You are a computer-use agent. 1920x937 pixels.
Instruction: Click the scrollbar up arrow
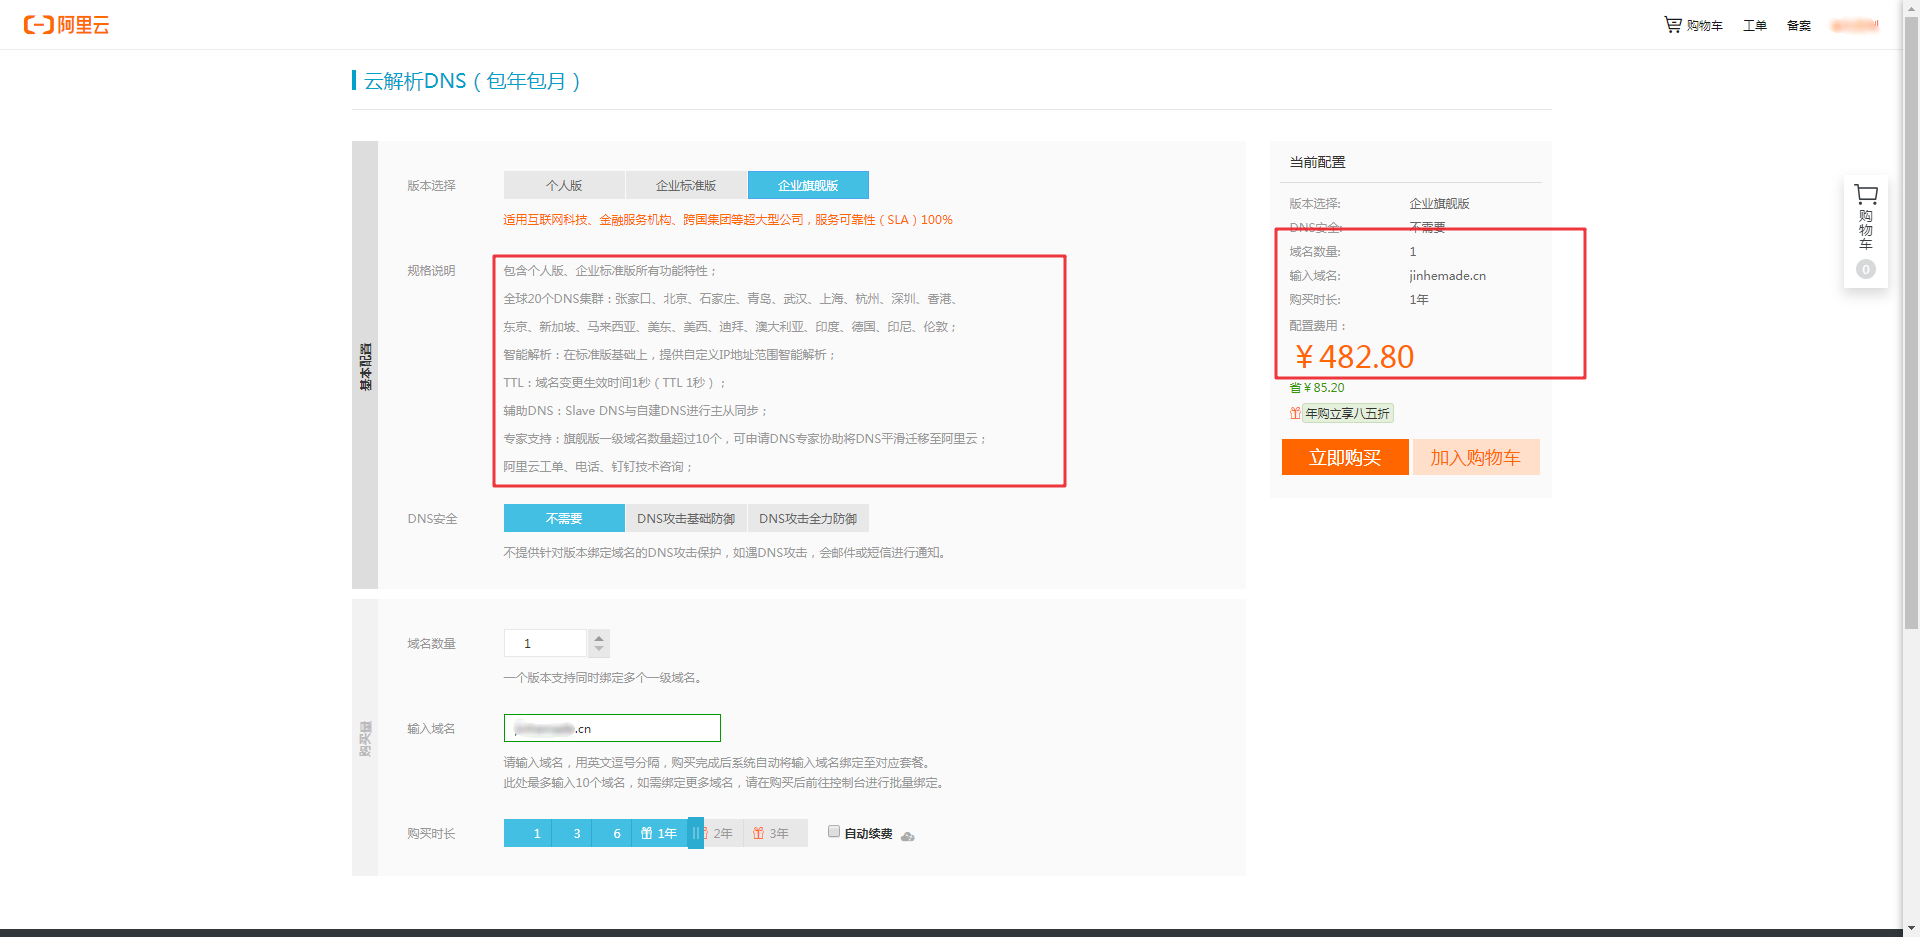(1911, 7)
